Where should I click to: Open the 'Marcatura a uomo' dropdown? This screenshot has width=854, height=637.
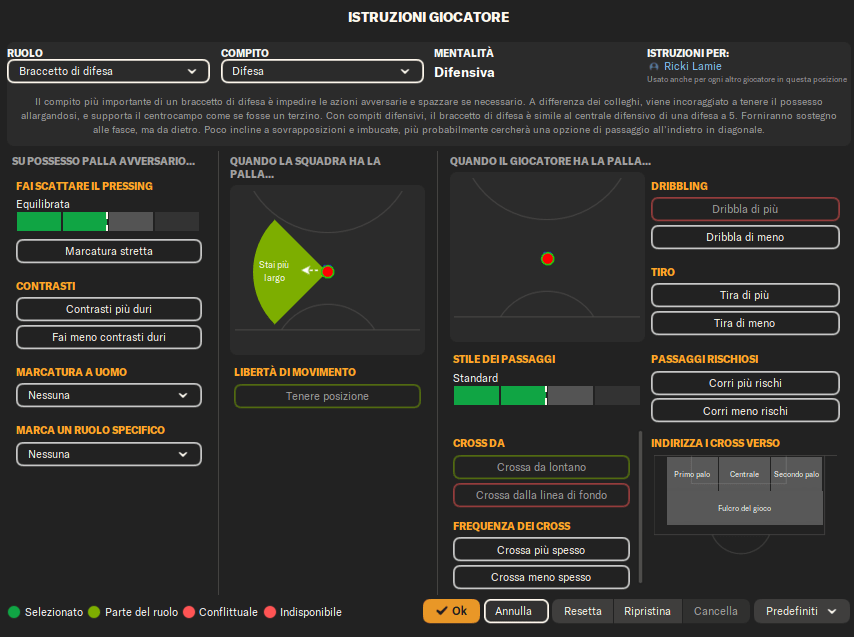click(108, 396)
